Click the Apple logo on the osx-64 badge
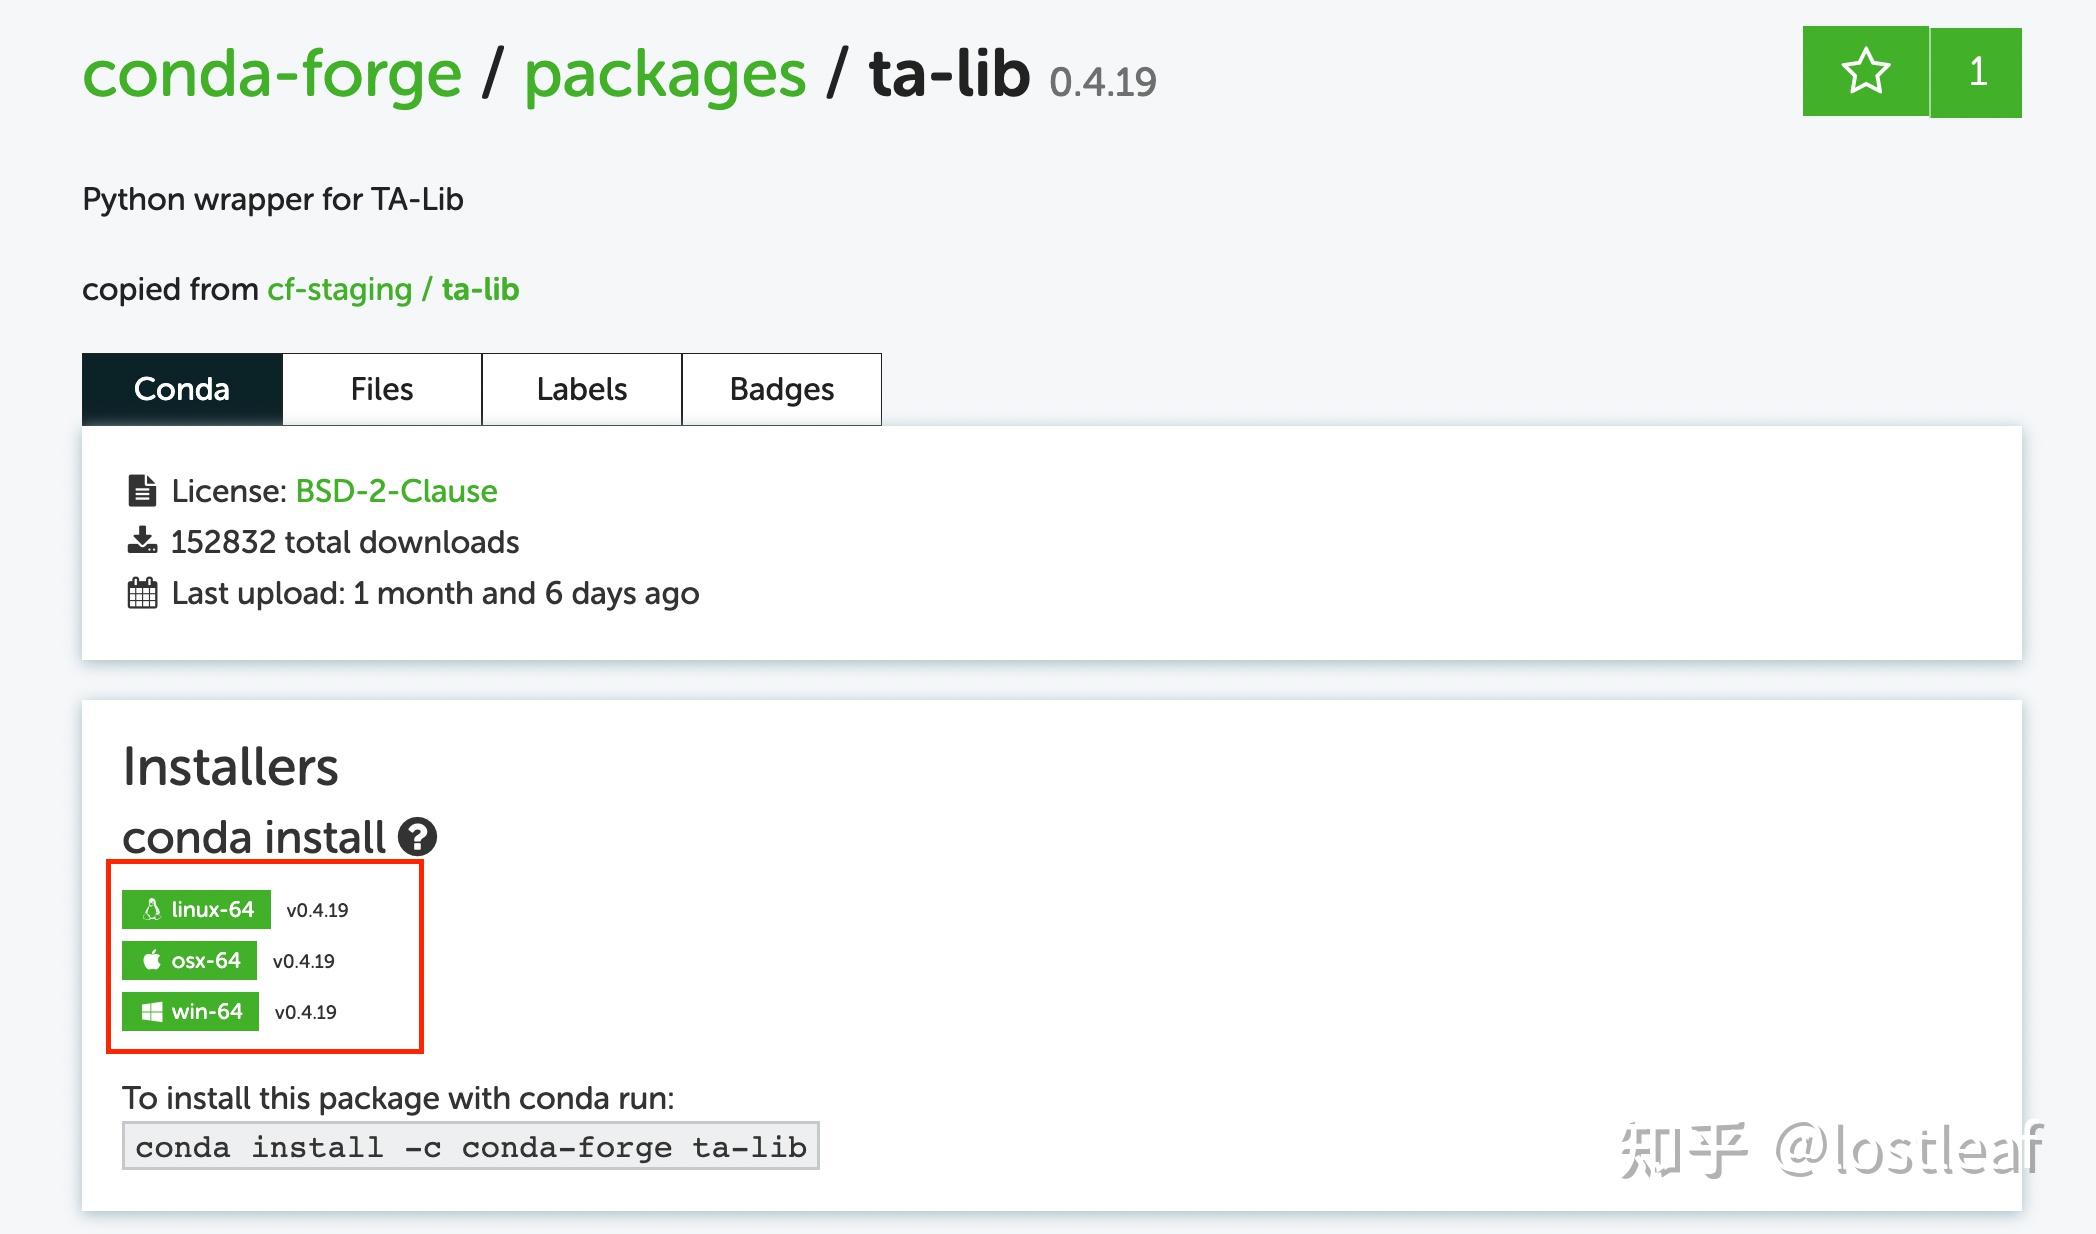2096x1234 pixels. [x=152, y=960]
